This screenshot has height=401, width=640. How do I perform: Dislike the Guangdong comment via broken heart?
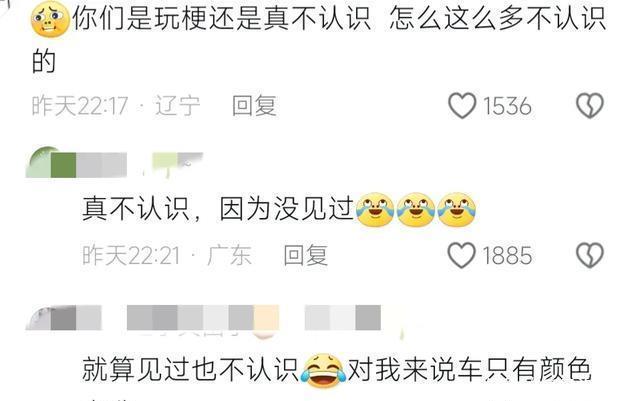[x=590, y=255]
